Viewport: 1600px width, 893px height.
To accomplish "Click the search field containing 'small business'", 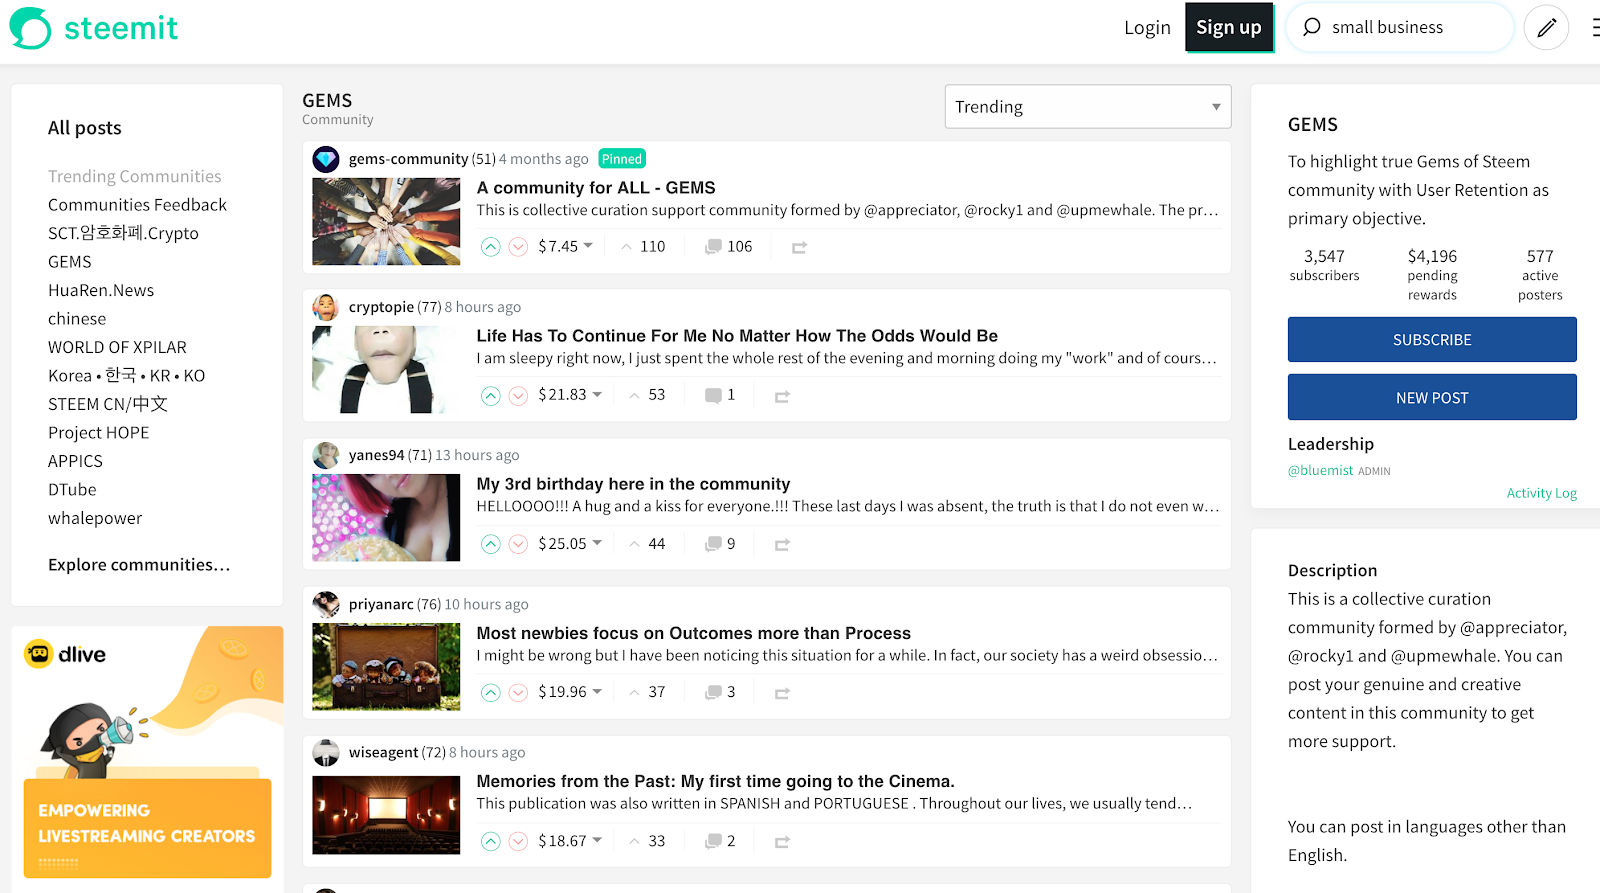I will 1400,27.
